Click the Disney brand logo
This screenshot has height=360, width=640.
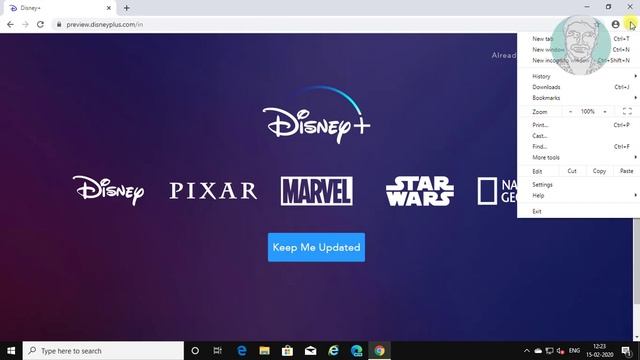pyautogui.click(x=108, y=191)
